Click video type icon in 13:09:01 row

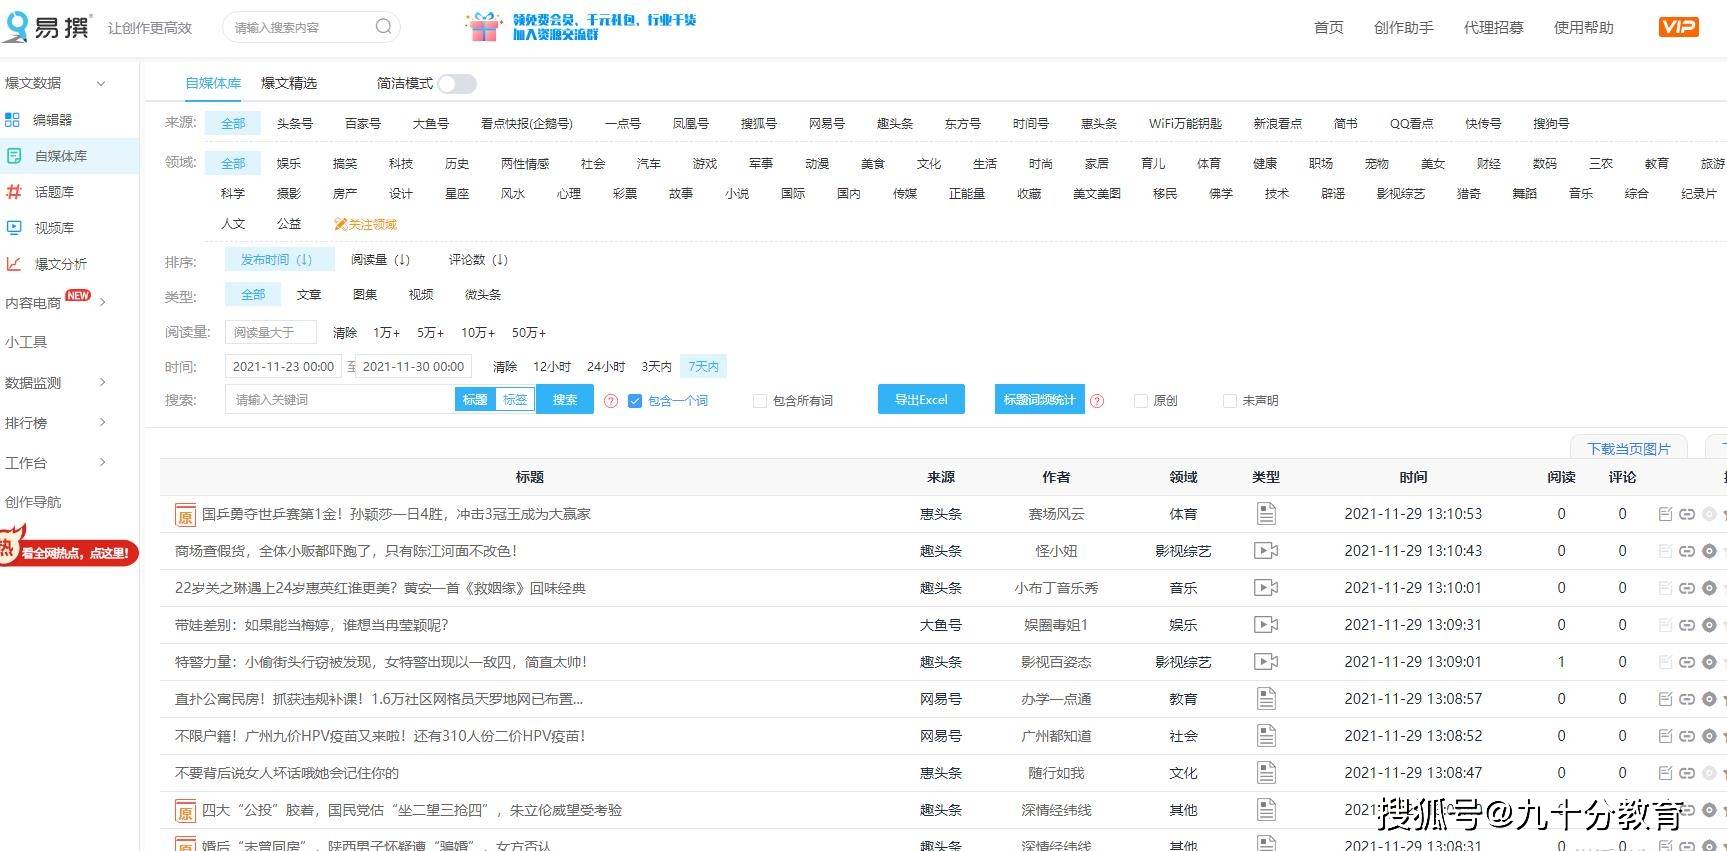1266,662
